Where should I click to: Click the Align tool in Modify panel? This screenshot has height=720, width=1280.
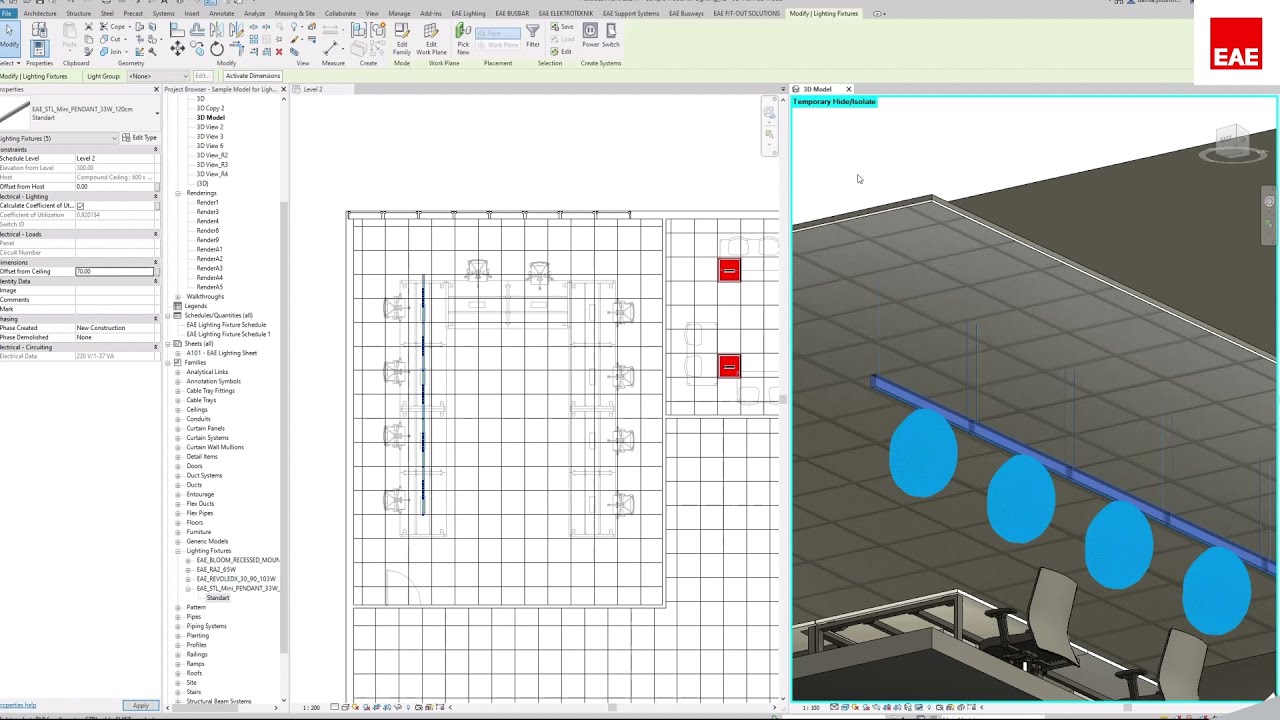(x=177, y=29)
